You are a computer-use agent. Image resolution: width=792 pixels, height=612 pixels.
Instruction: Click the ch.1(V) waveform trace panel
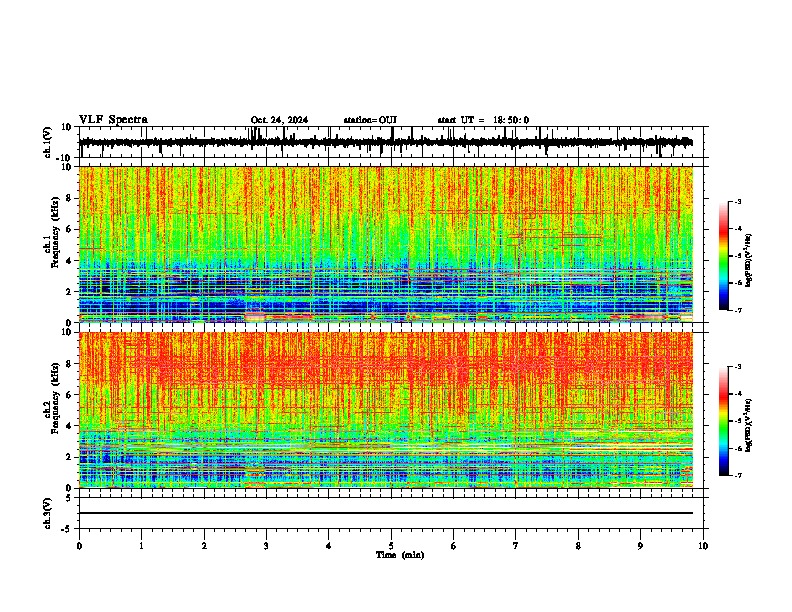tap(391, 142)
